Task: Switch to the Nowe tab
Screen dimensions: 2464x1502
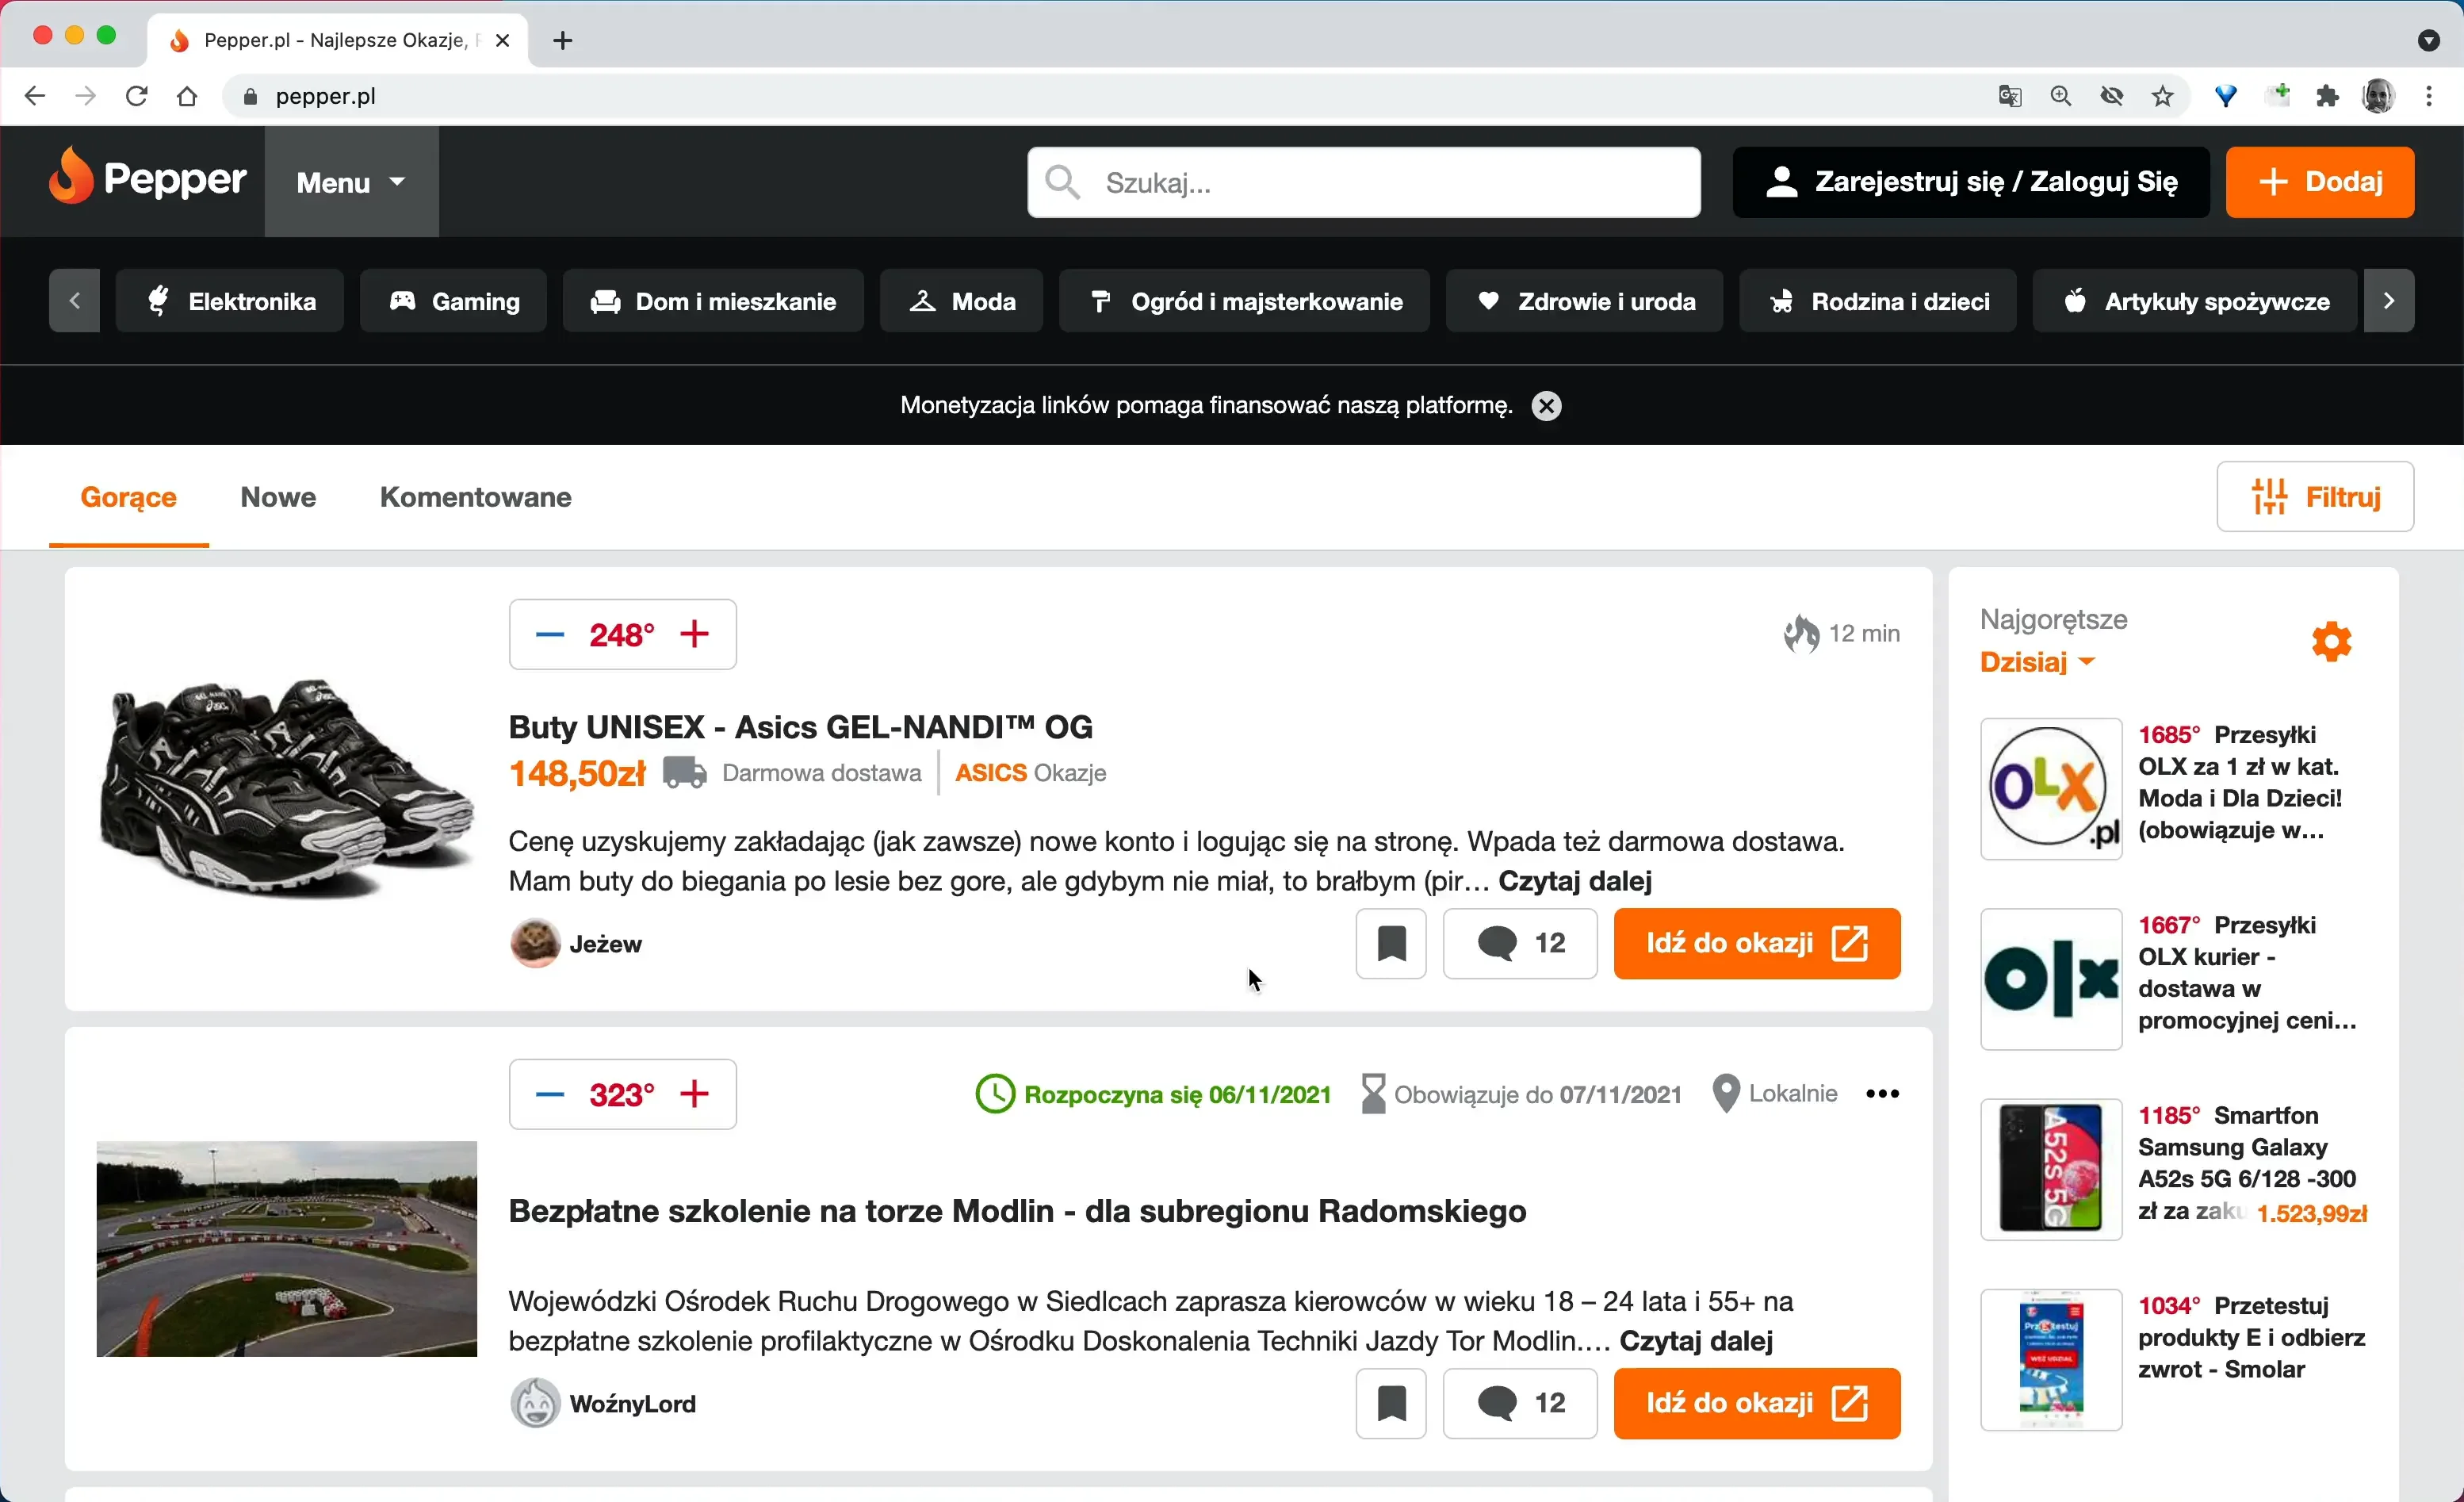Action: [x=278, y=497]
